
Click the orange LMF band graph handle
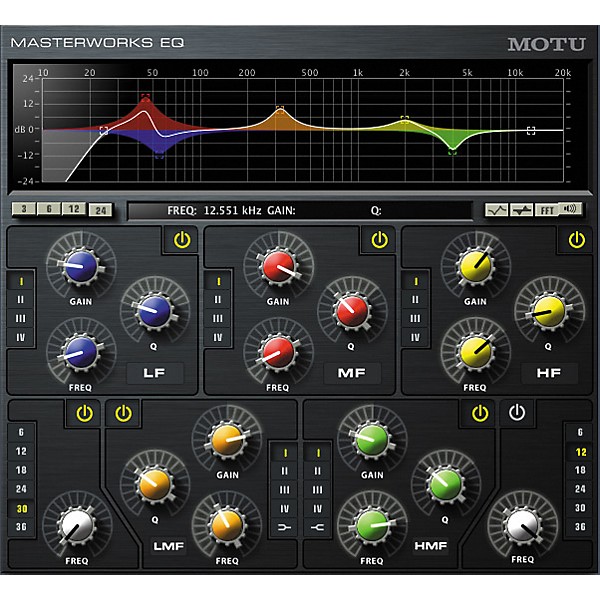coord(280,110)
